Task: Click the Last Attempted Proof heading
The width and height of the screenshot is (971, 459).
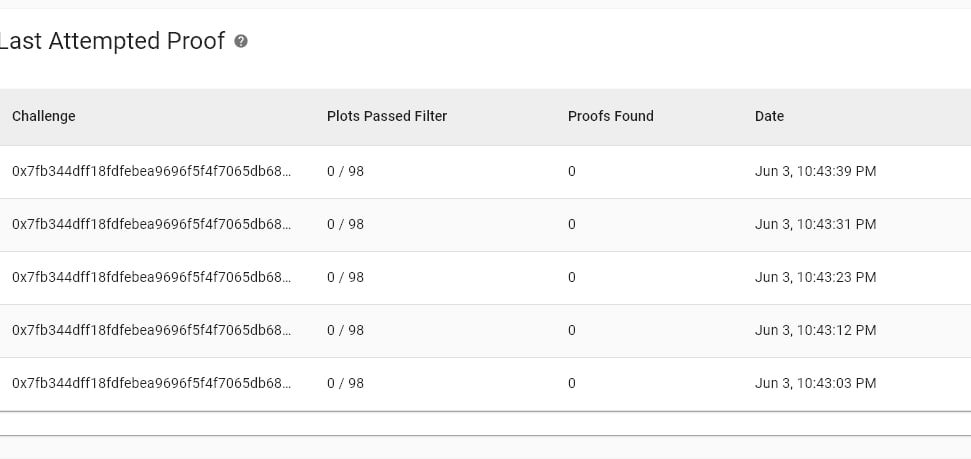Action: coord(112,41)
